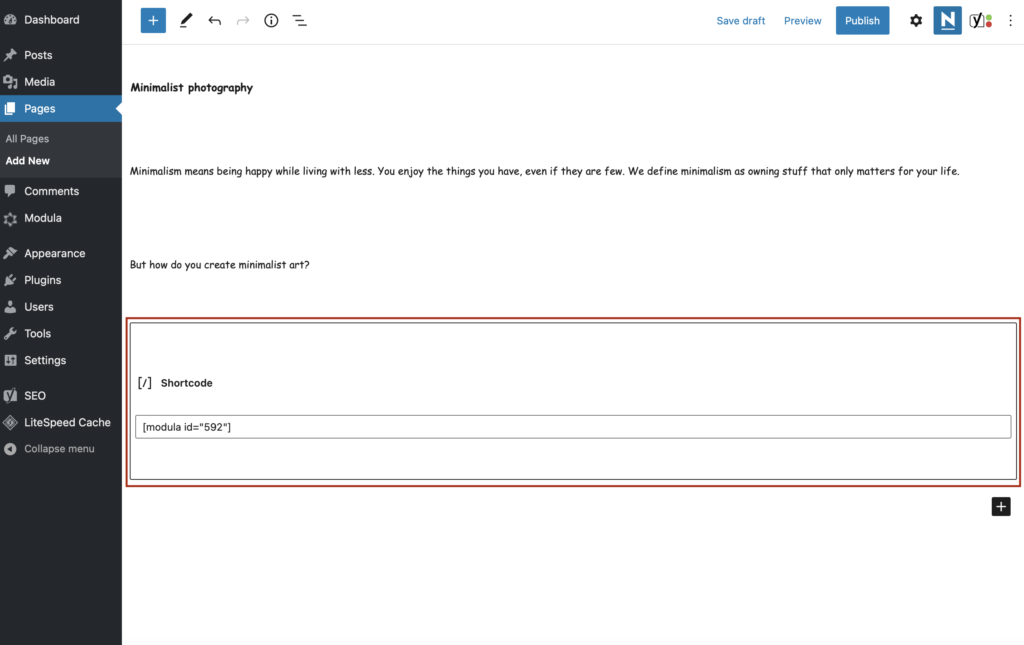Screen dimensions: 1024x645
Task: Click the Settings sliders icon
Action: [10, 360]
